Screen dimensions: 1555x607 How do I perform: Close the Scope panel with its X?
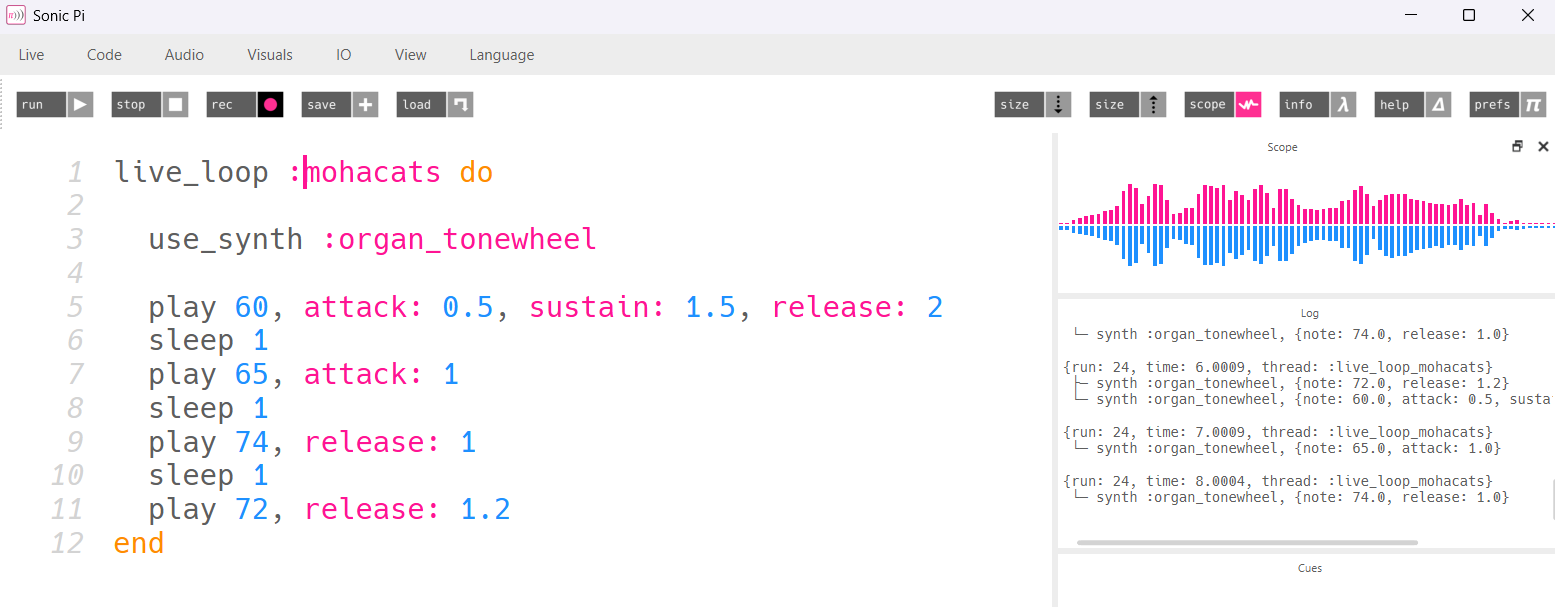(1542, 146)
